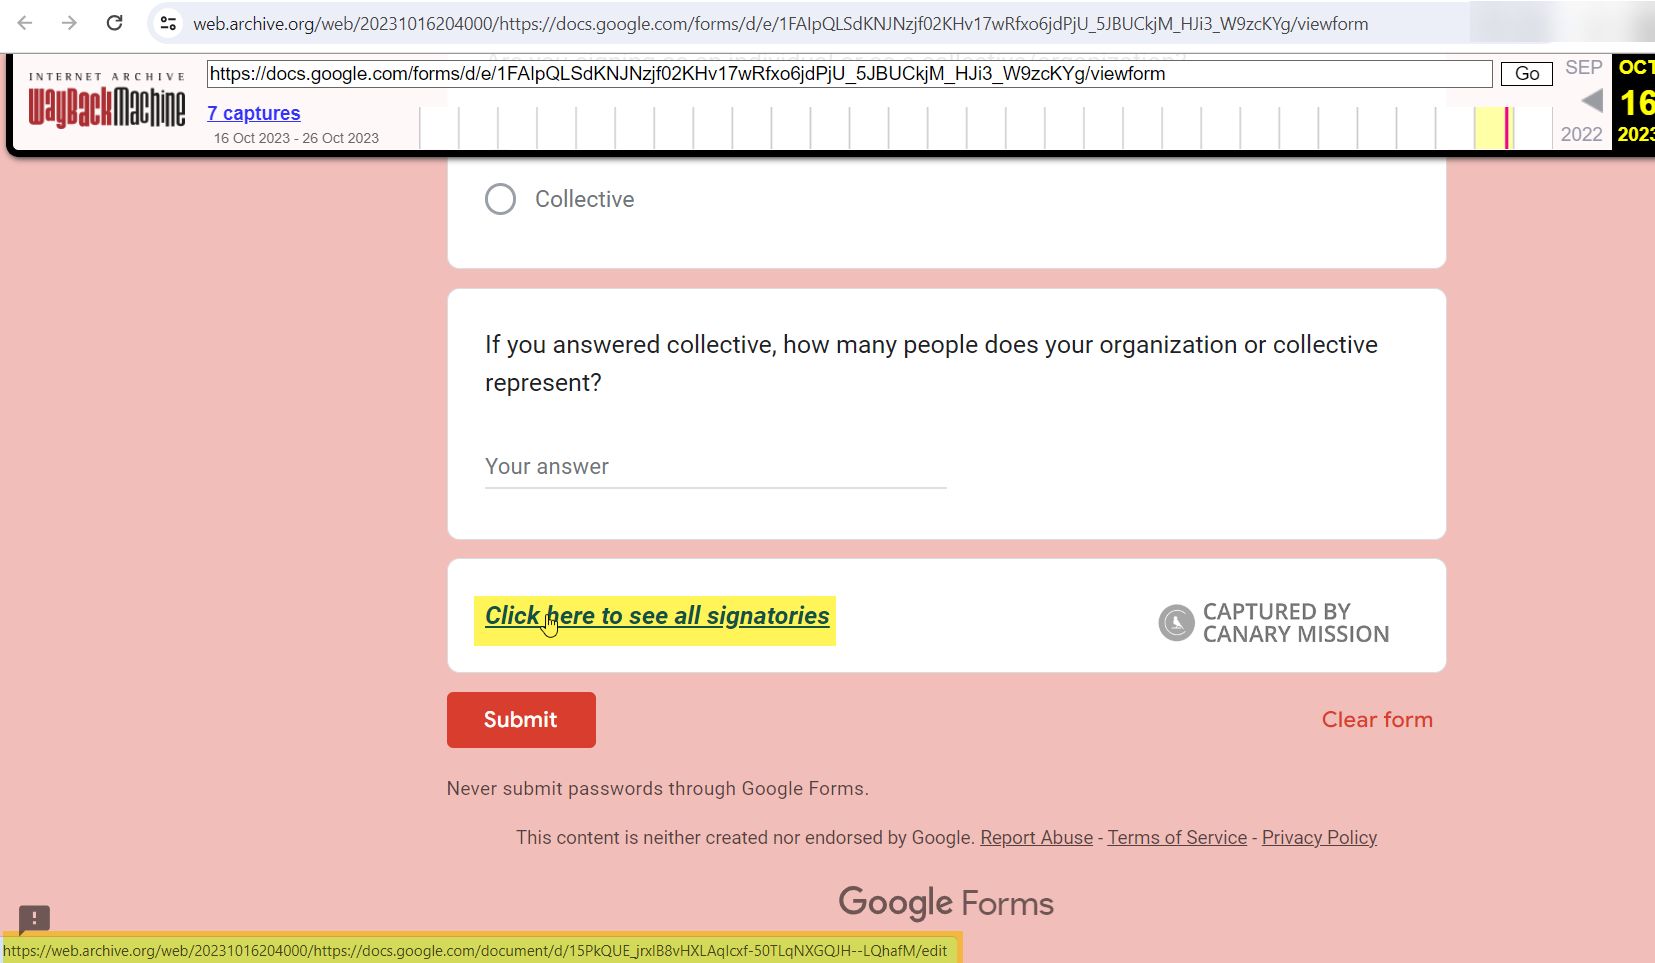Click the report problem icon at bottom-left
Image resolution: width=1655 pixels, height=963 pixels.
click(34, 918)
